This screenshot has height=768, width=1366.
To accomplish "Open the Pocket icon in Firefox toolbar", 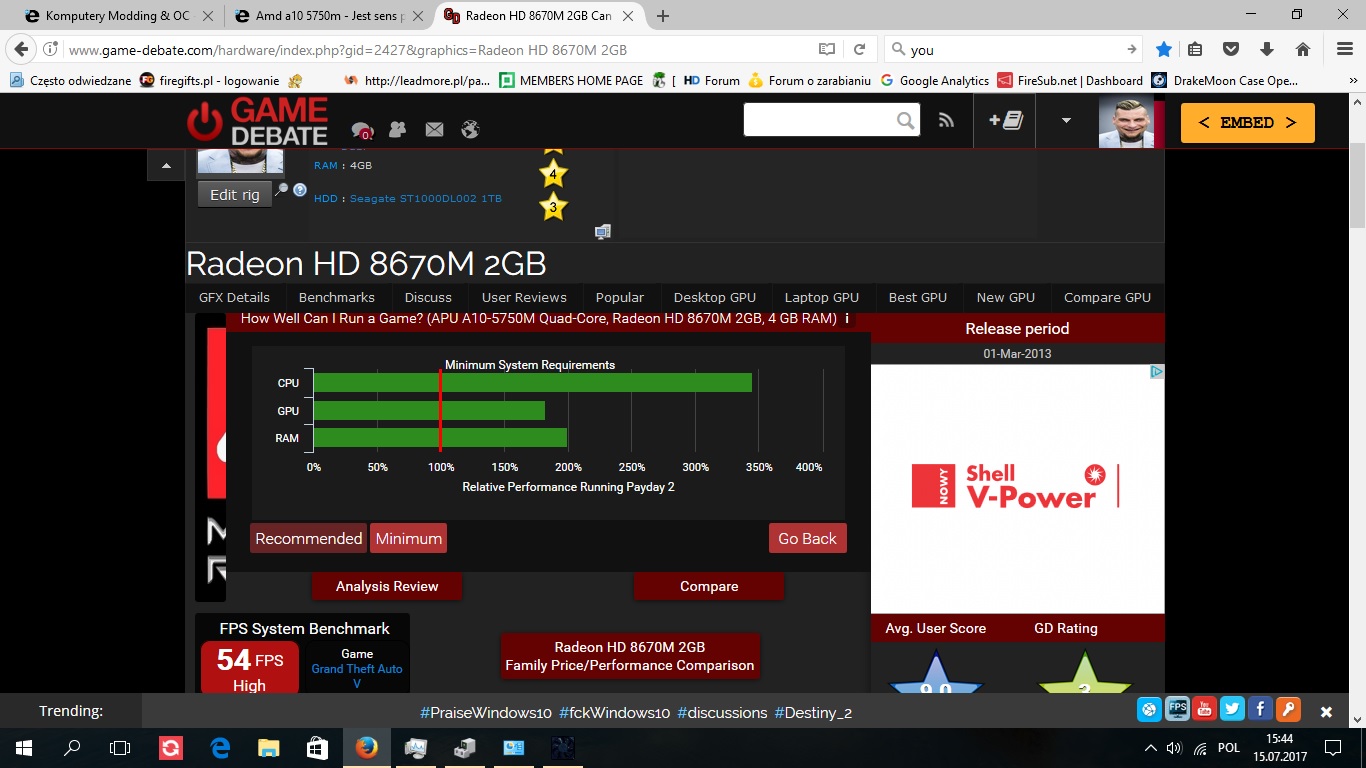I will pos(1231,49).
